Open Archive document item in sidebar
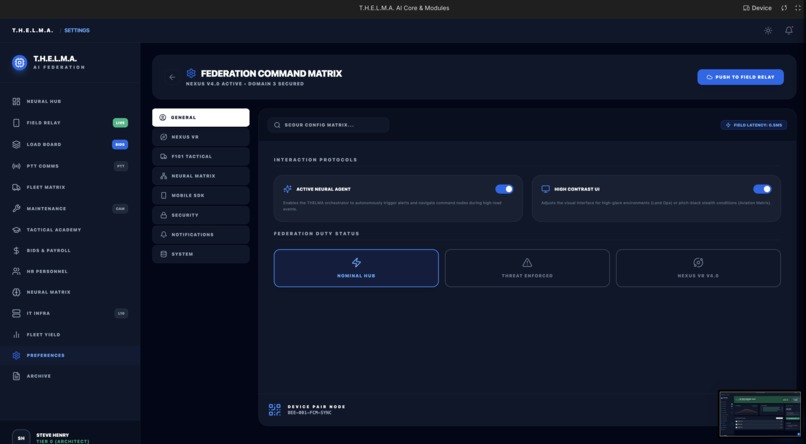Viewport: 806px width, 444px height. (70, 376)
